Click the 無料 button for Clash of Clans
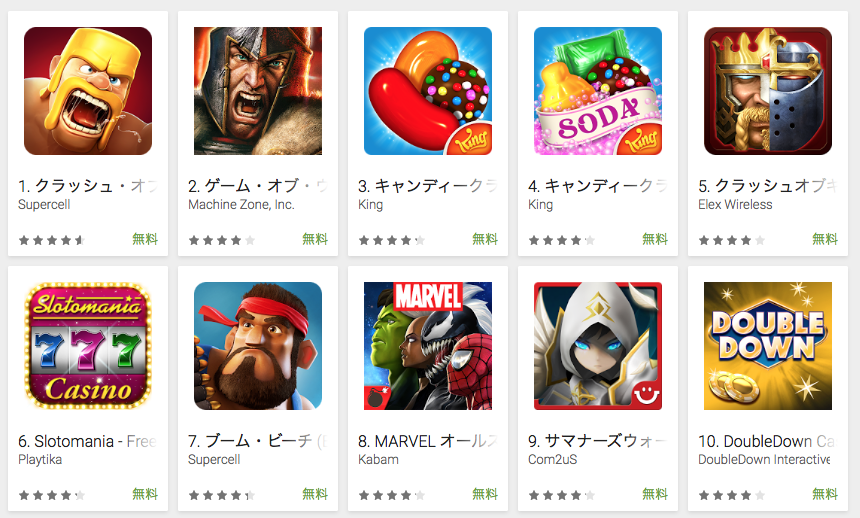The image size is (860, 518). [x=145, y=239]
